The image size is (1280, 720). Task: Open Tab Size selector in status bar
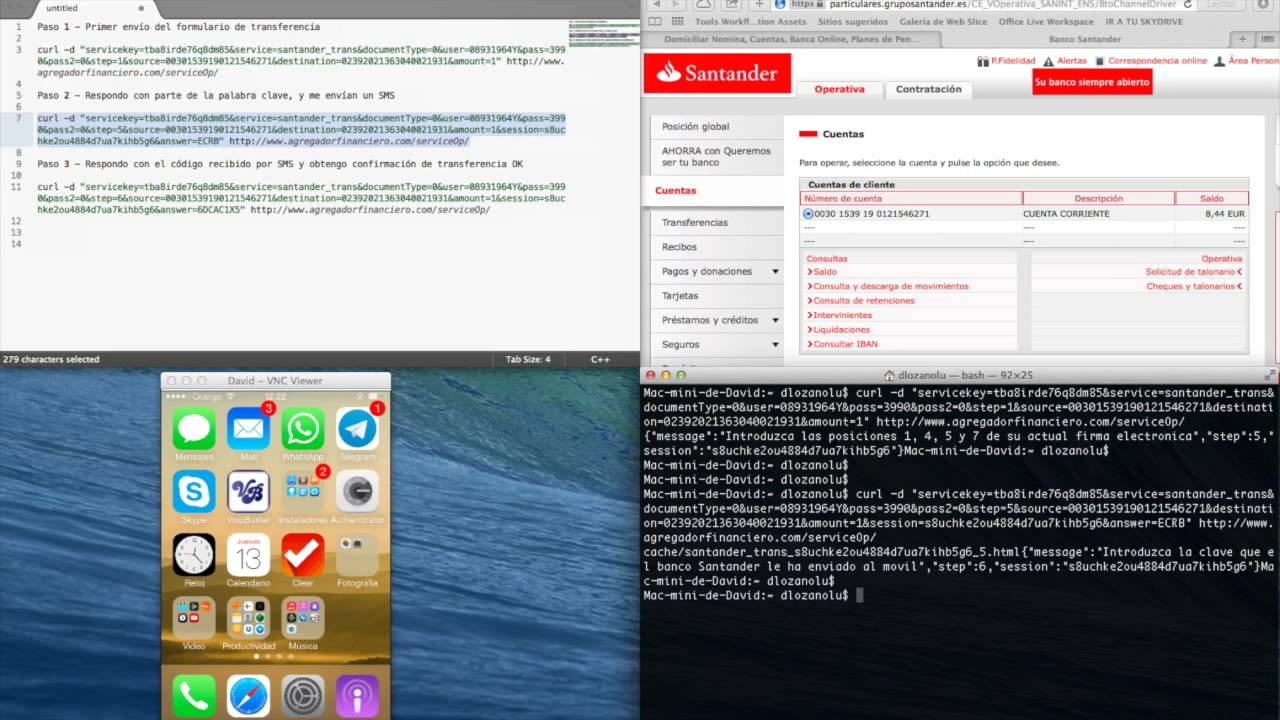click(528, 359)
